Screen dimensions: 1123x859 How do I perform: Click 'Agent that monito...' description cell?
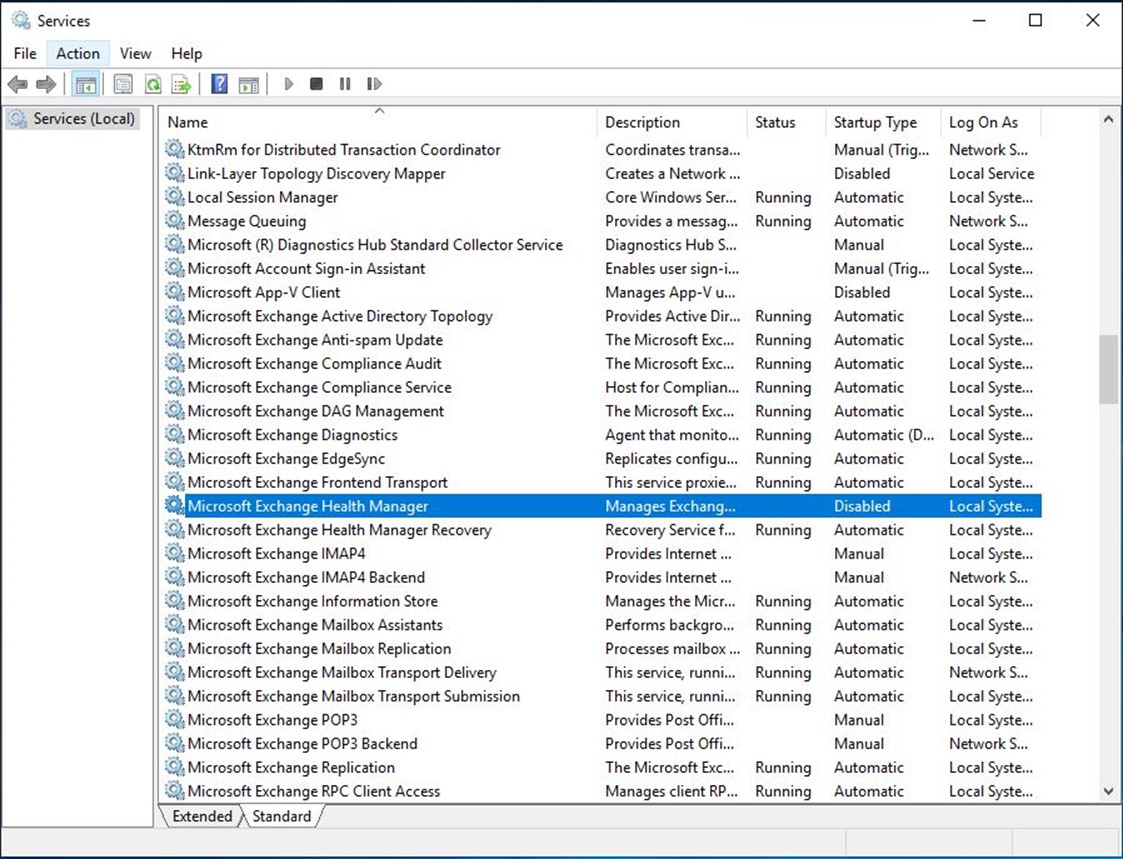(x=672, y=434)
